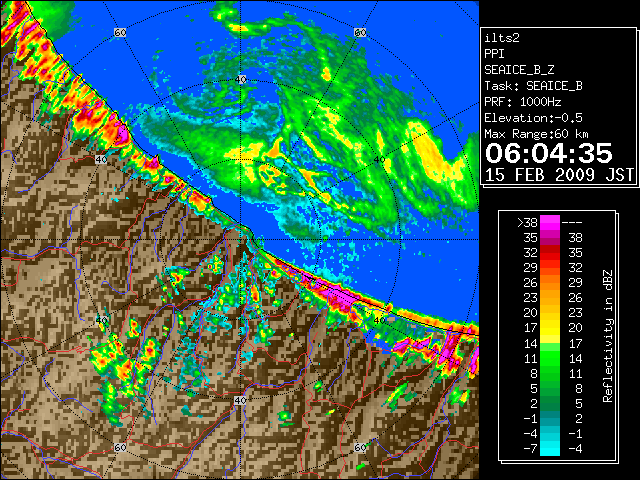640x480 pixels.
Task: Click the bright green swatch beside left '11'
Action: pos(550,358)
